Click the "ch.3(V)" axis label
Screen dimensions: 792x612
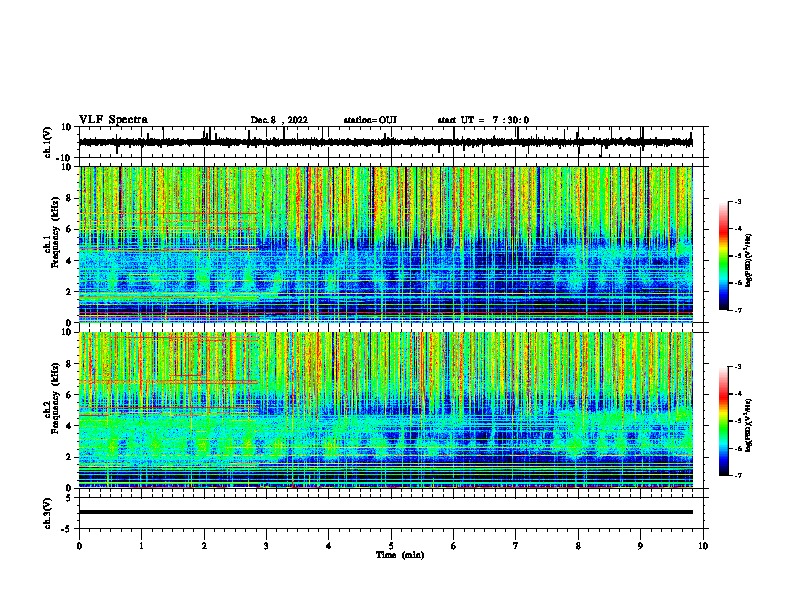48,513
